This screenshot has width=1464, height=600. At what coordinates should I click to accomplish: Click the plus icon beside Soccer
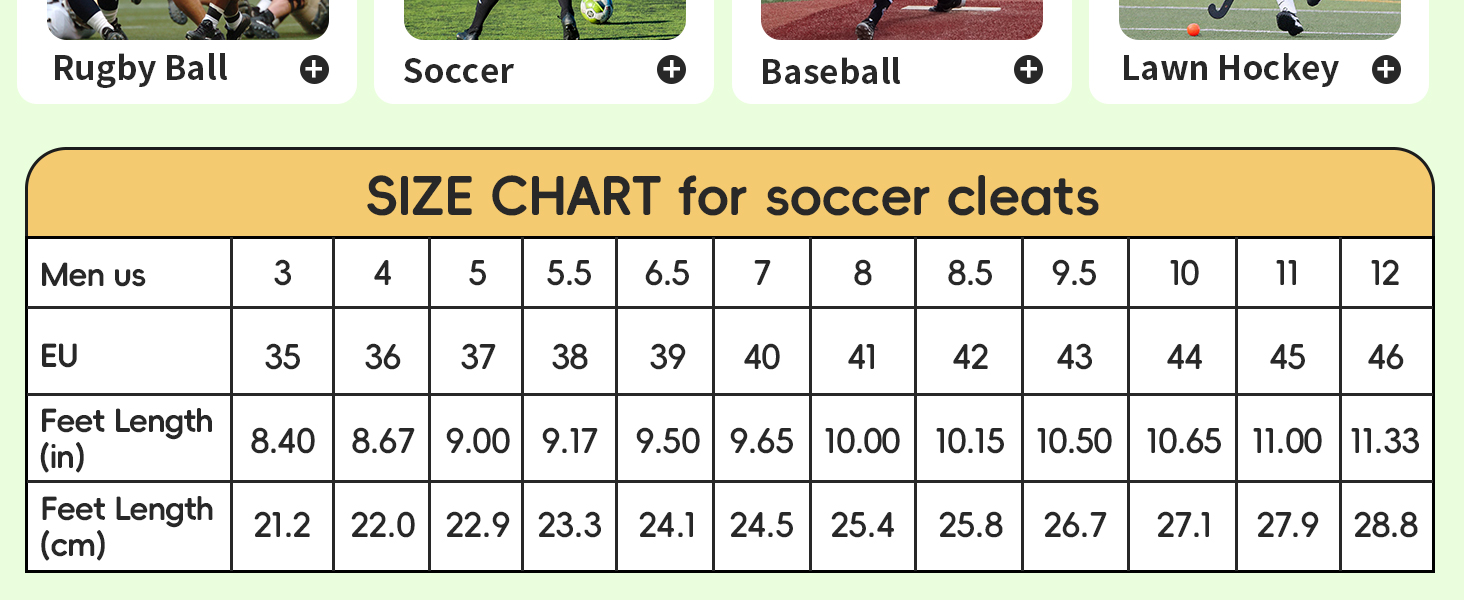coord(671,69)
